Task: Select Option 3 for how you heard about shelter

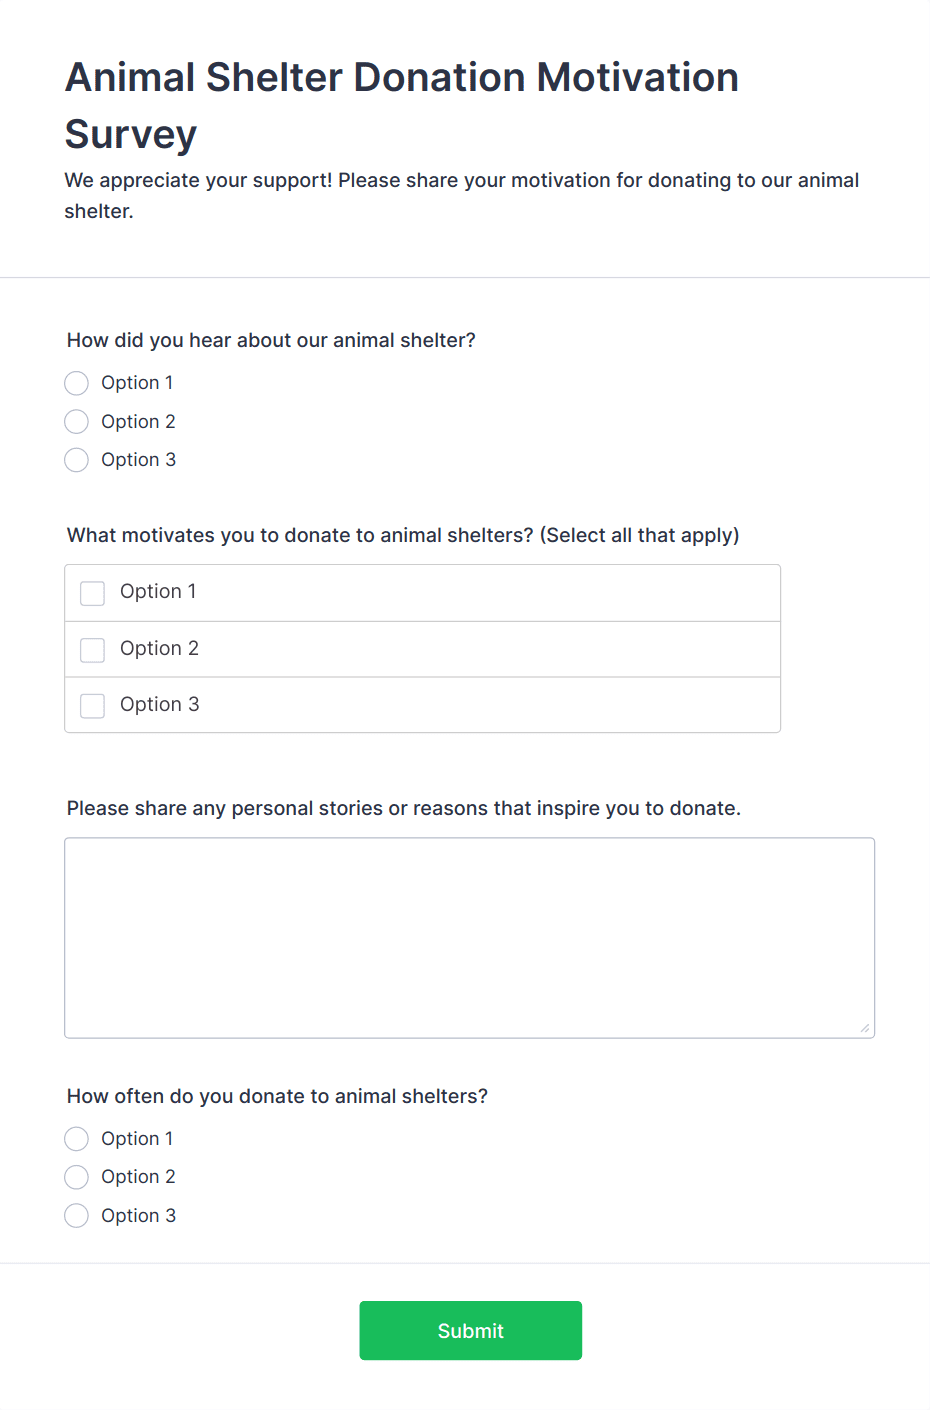Action: coord(76,460)
